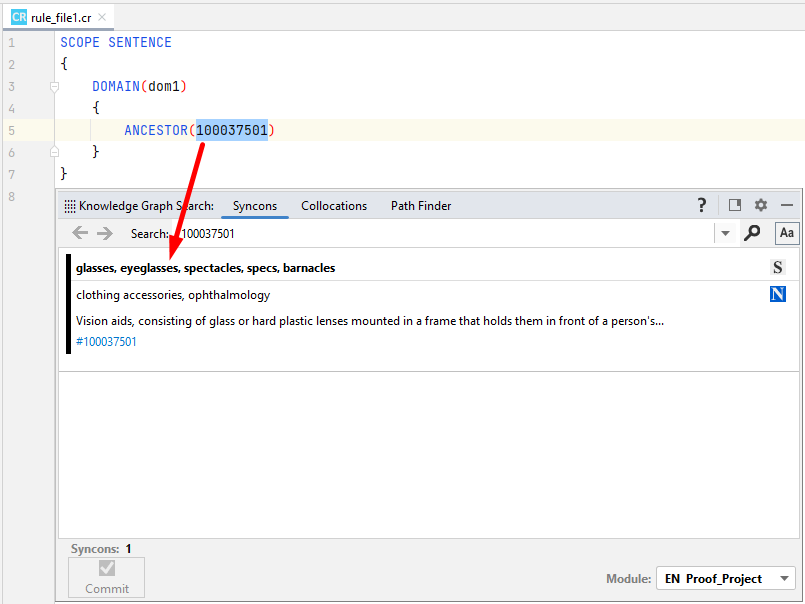Open the #100037501 syncon link
Screen dimensions: 805x604
(107, 342)
